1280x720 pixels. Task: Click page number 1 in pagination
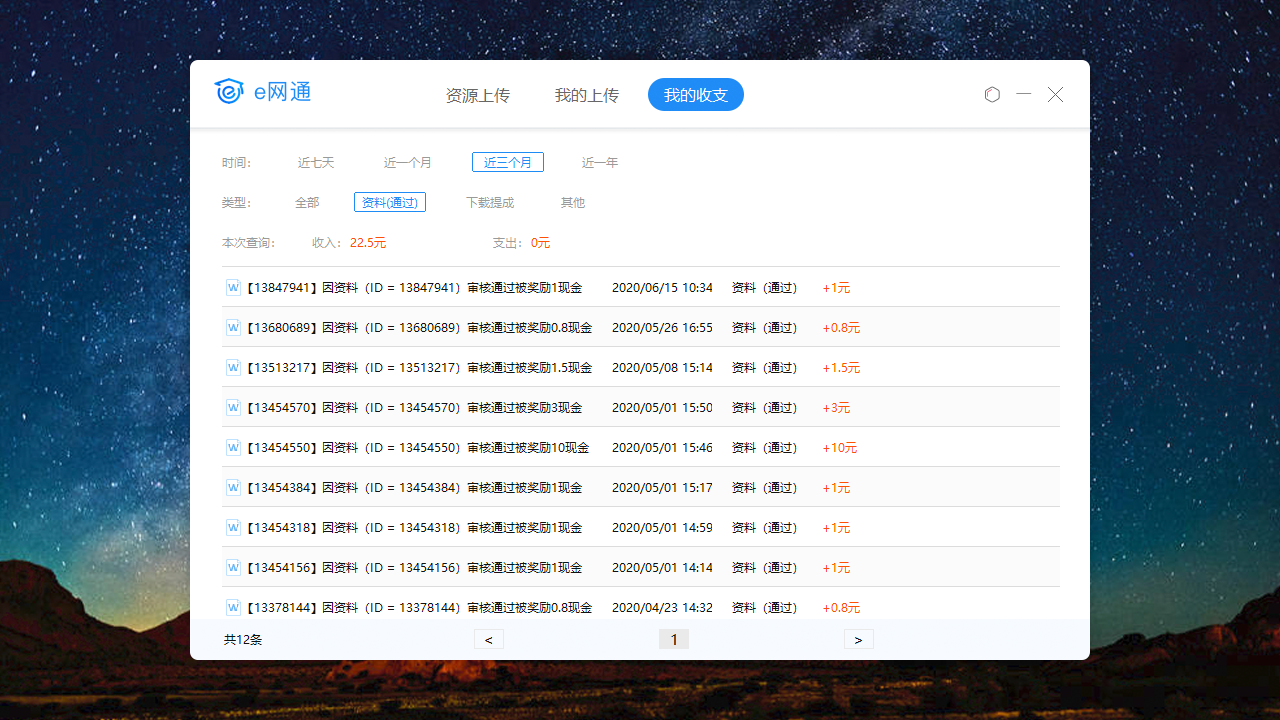[x=673, y=639]
